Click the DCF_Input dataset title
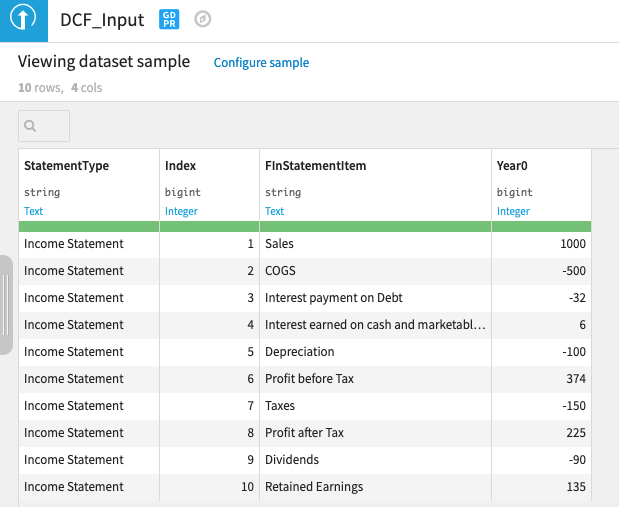619x507 pixels. point(102,20)
